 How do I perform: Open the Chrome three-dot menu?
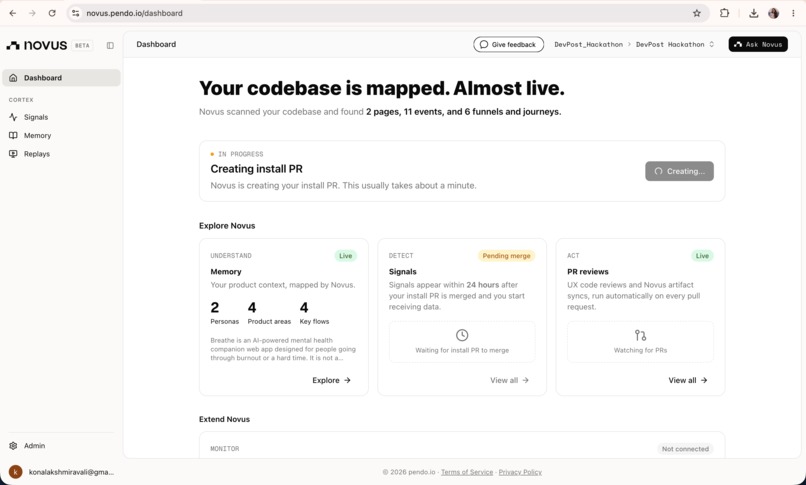(793, 13)
